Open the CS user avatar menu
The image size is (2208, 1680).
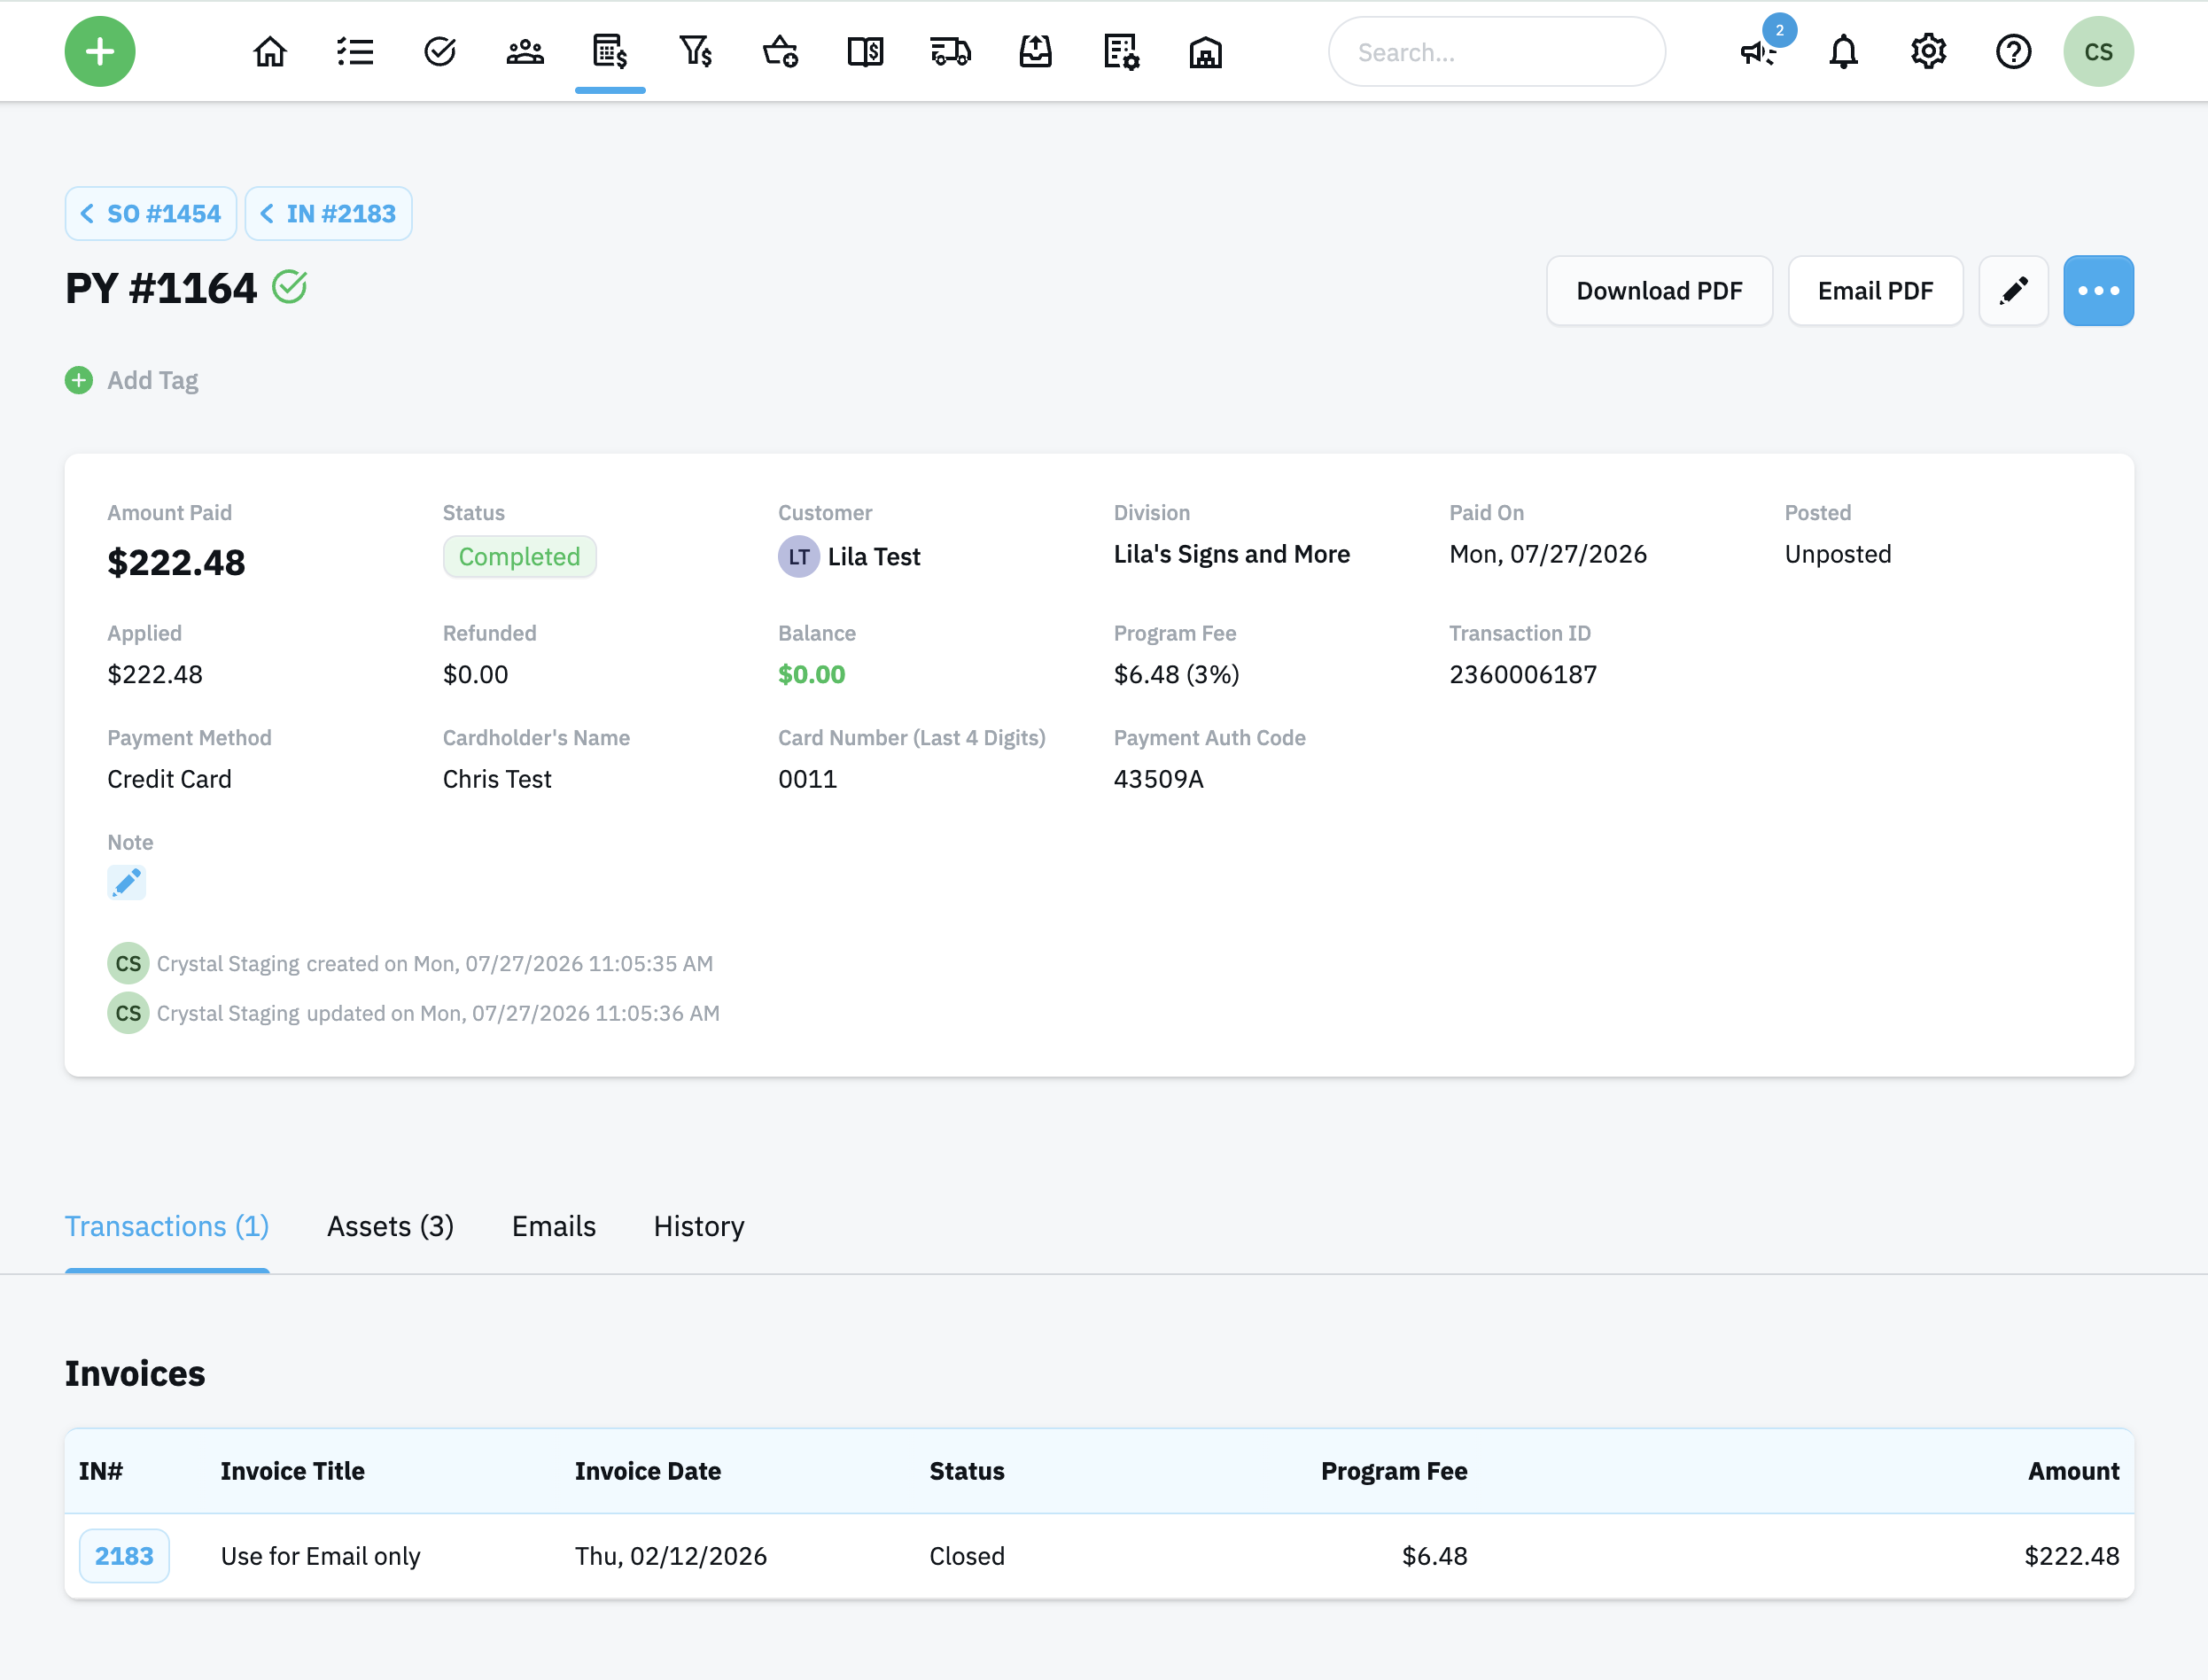(2098, 51)
